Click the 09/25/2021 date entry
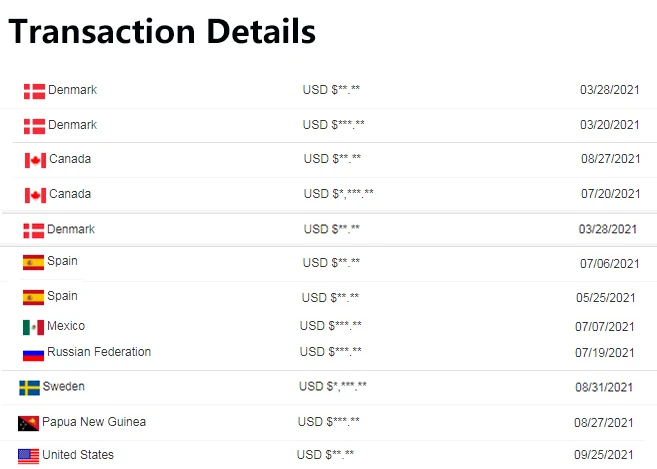This screenshot has height=469, width=657. click(x=604, y=455)
